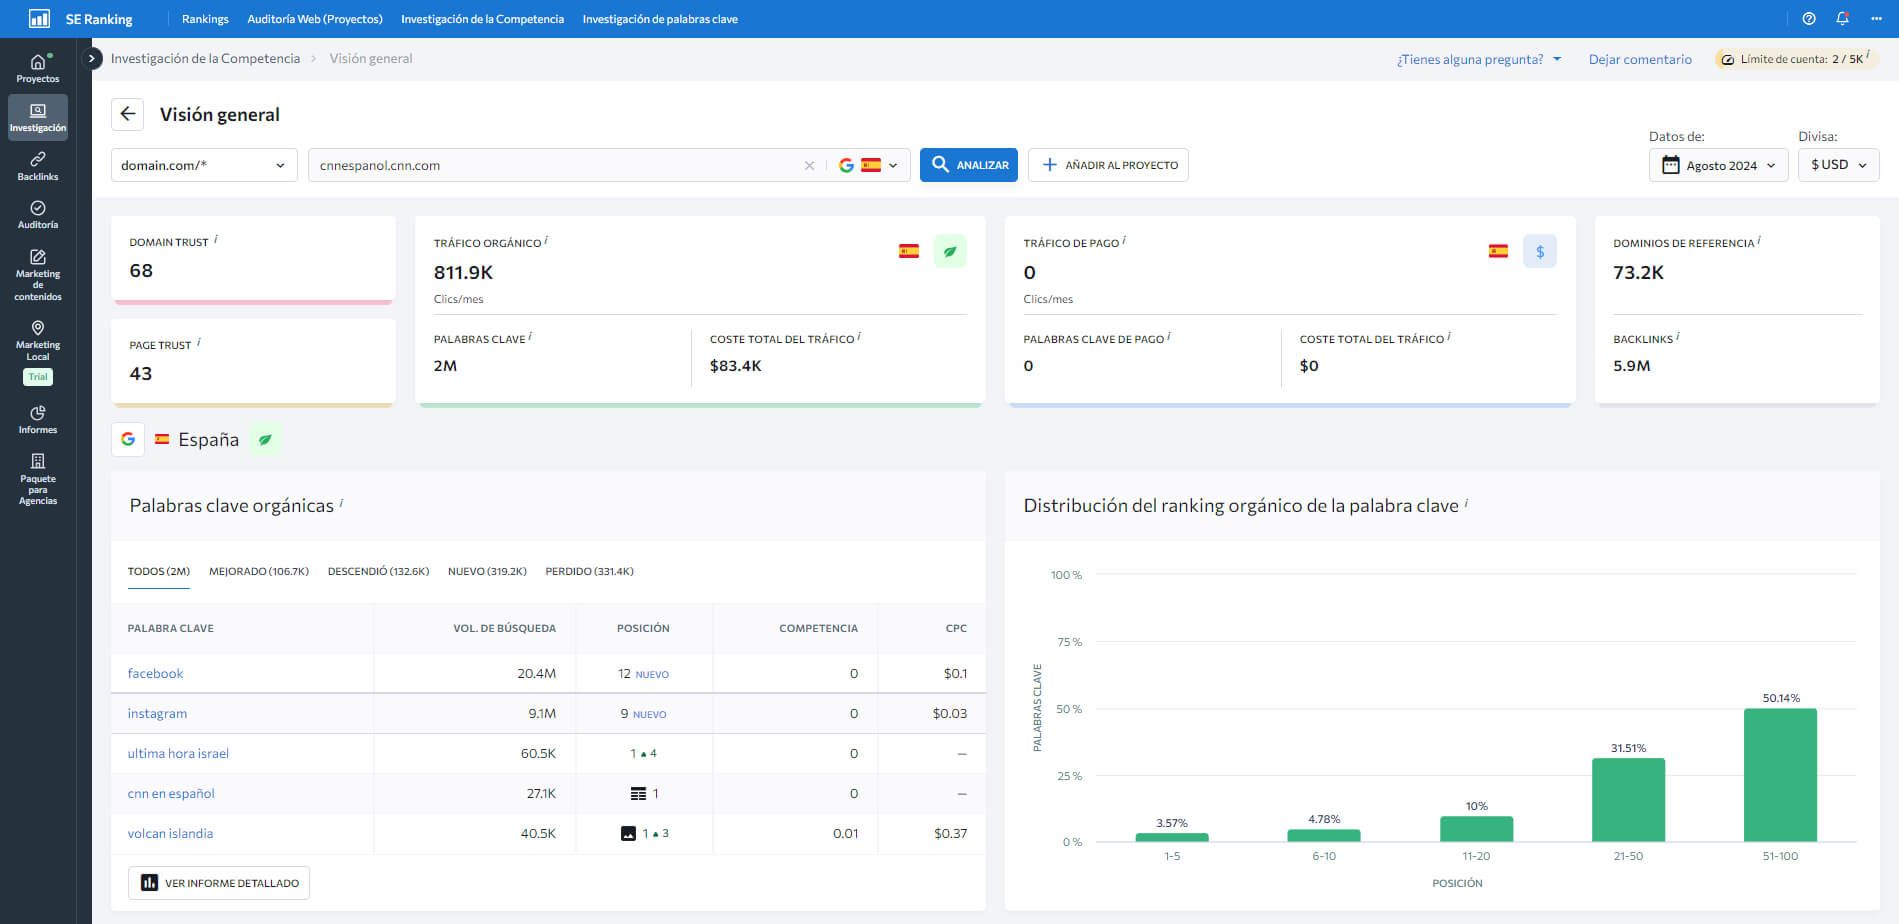Open the domain.com/* scope dropdown

pyautogui.click(x=204, y=165)
